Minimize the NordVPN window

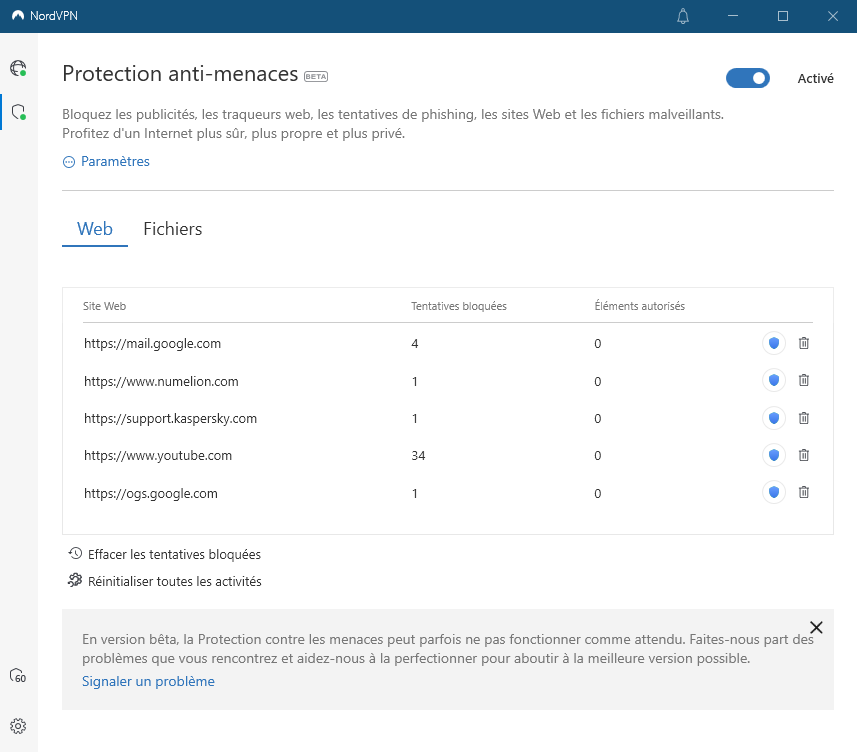(x=733, y=16)
